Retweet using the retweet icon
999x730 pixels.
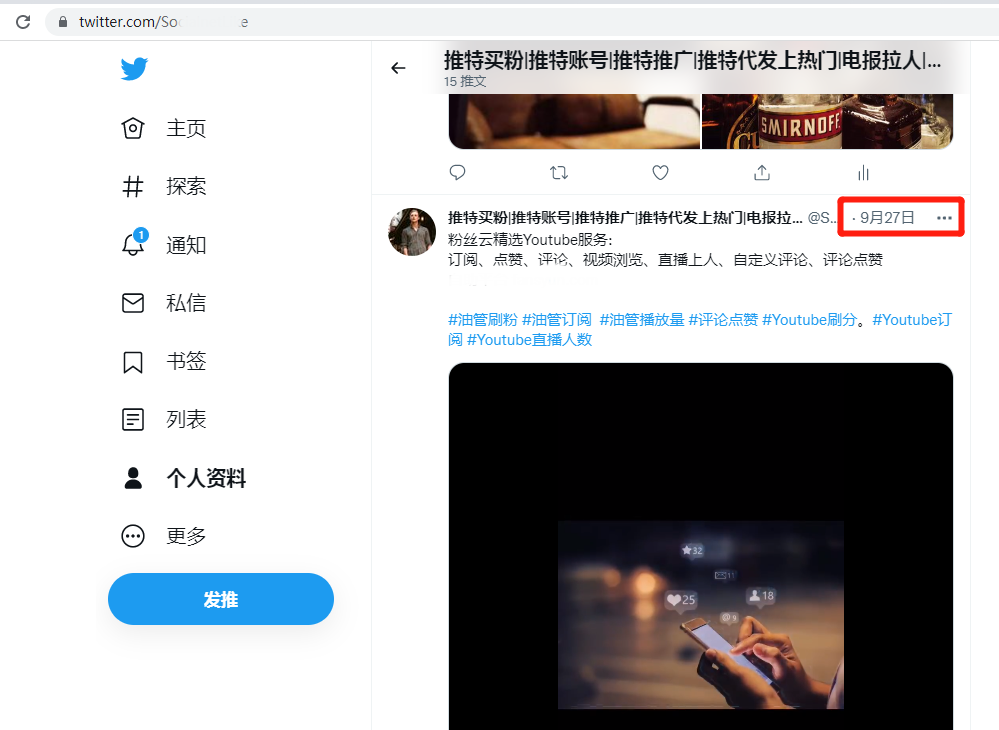[x=559, y=173]
